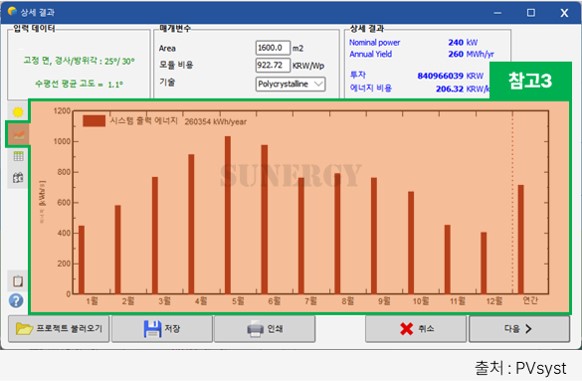Viewport: 582px width, 381px height.
Task: Open the economic evaluation icon in sidebar
Action: [18, 178]
